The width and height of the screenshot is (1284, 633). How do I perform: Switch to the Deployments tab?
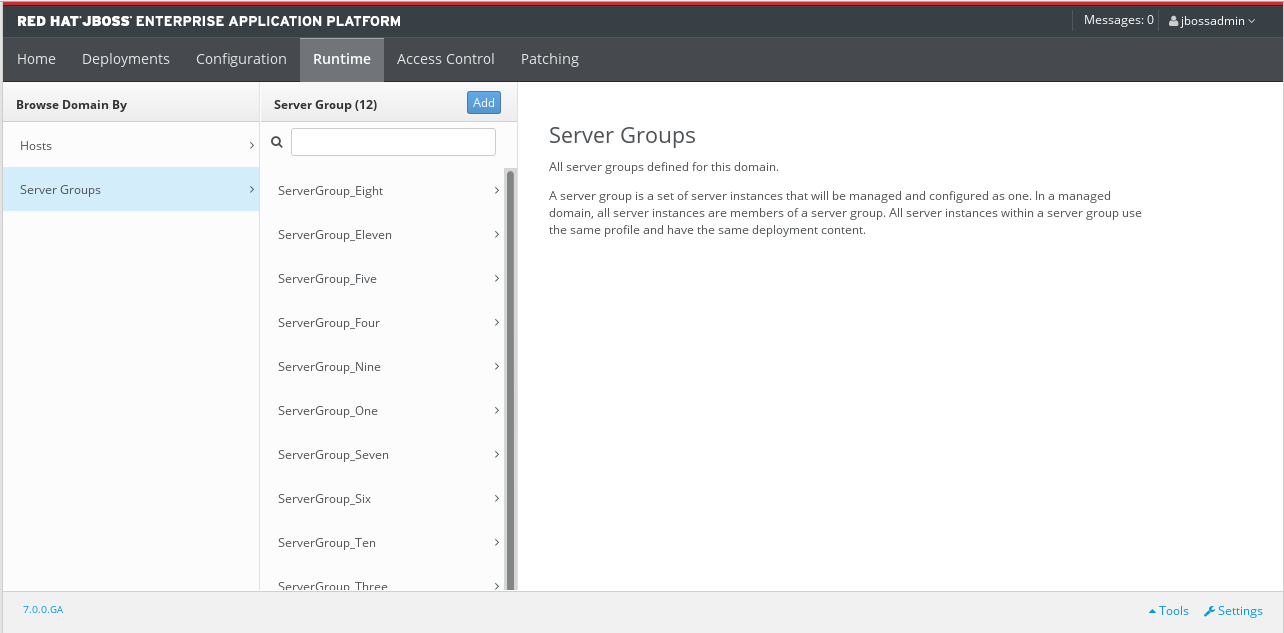[126, 59]
